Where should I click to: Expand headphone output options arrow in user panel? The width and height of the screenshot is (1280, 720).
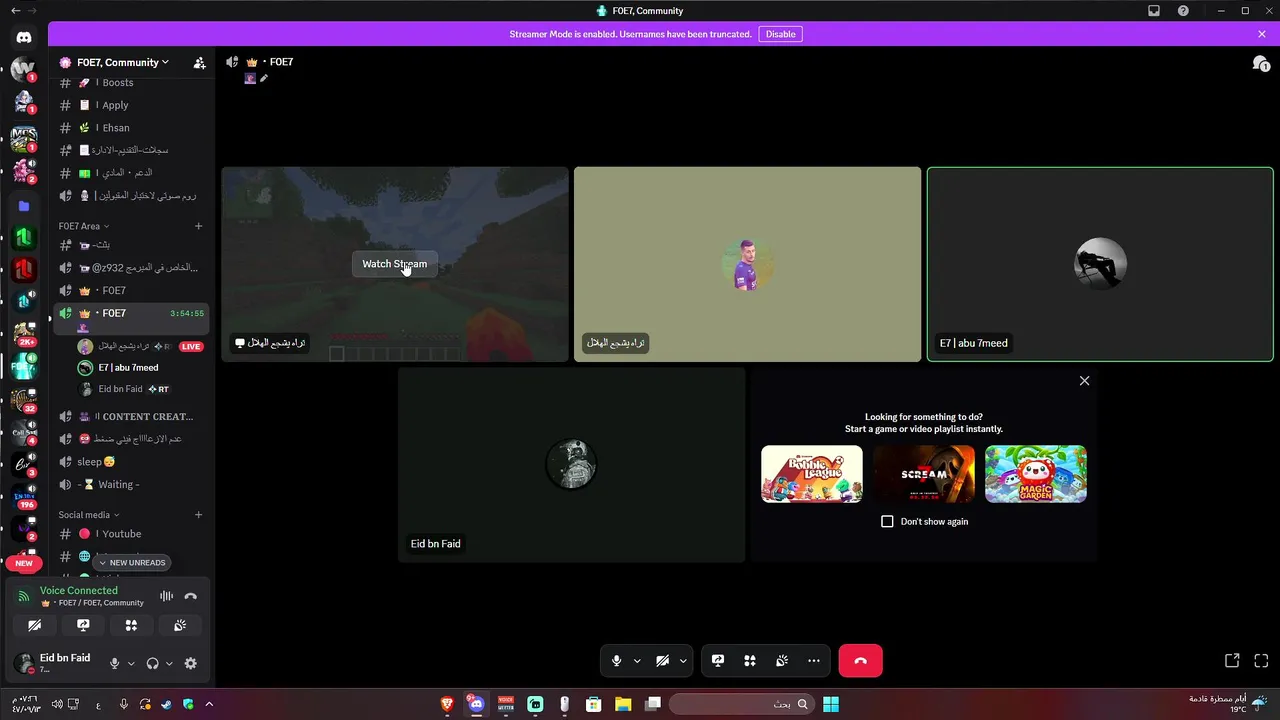coord(169,663)
